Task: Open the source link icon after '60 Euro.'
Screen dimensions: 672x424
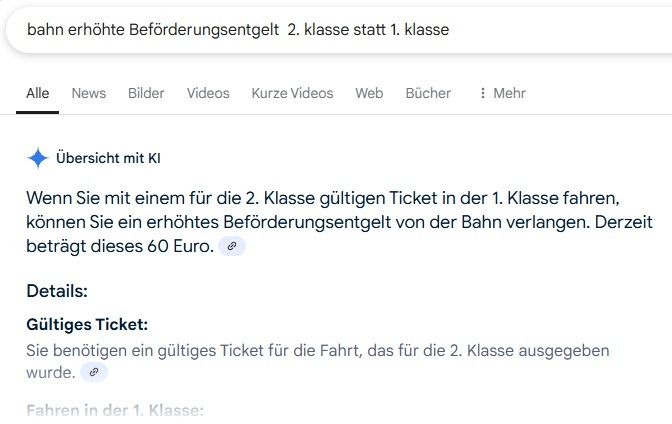Action: click(232, 246)
